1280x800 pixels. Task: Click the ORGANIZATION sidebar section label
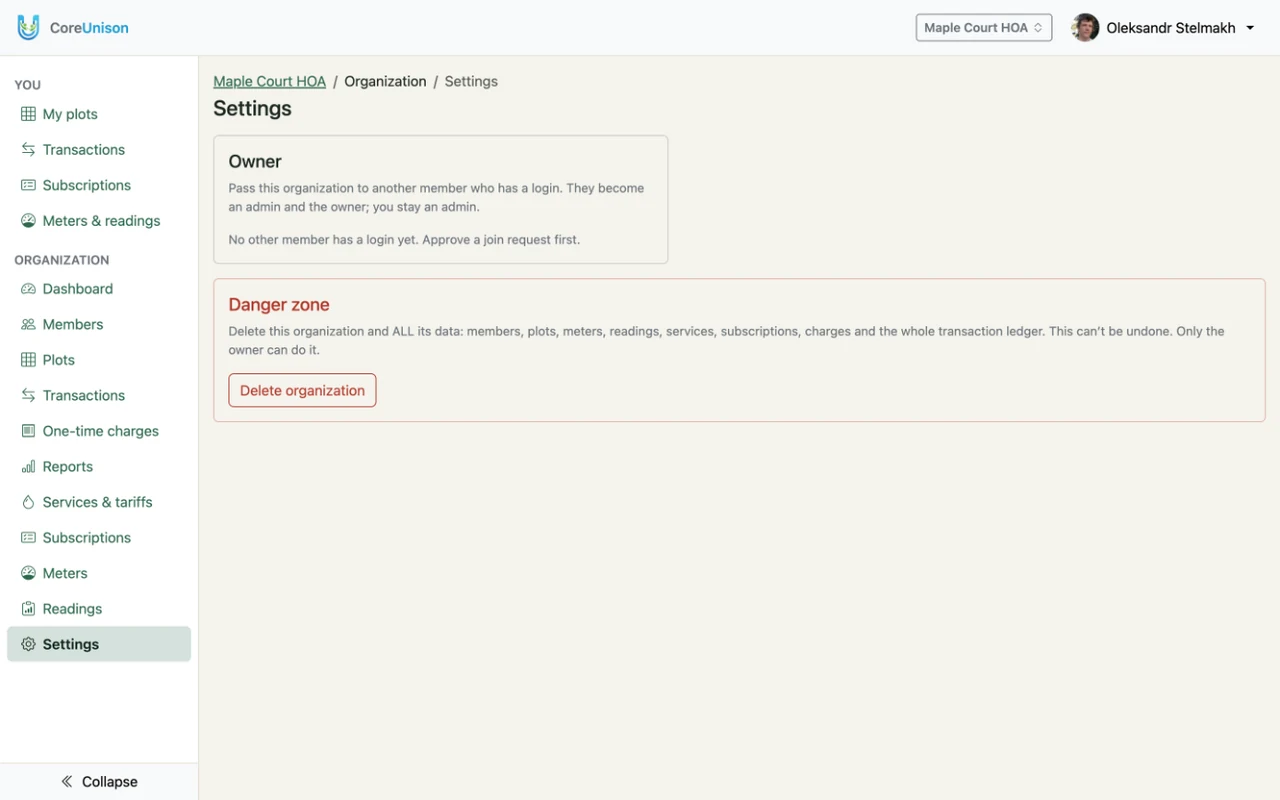tap(62, 260)
